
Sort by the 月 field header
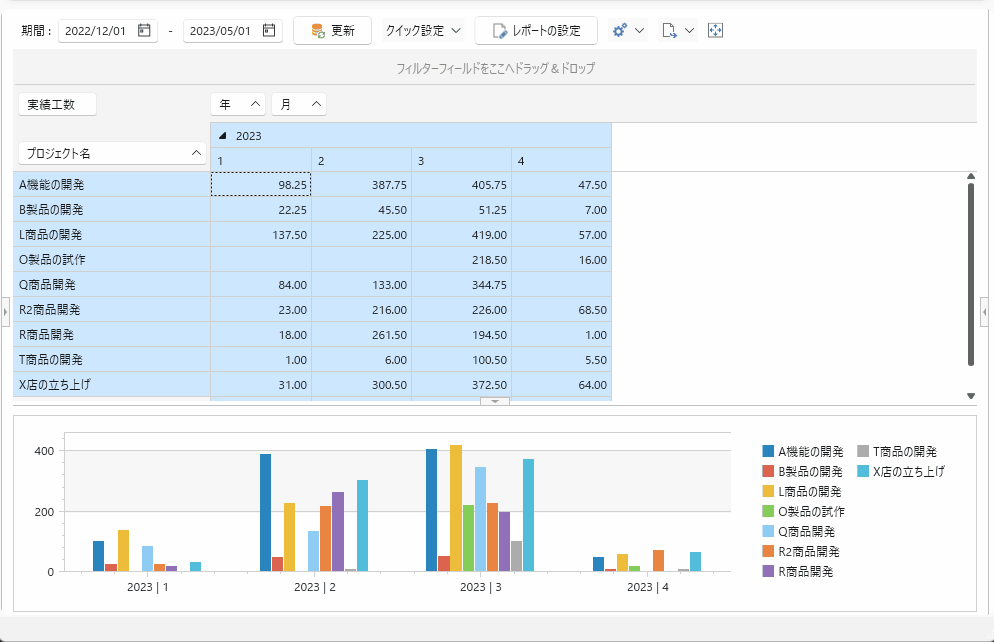298,104
